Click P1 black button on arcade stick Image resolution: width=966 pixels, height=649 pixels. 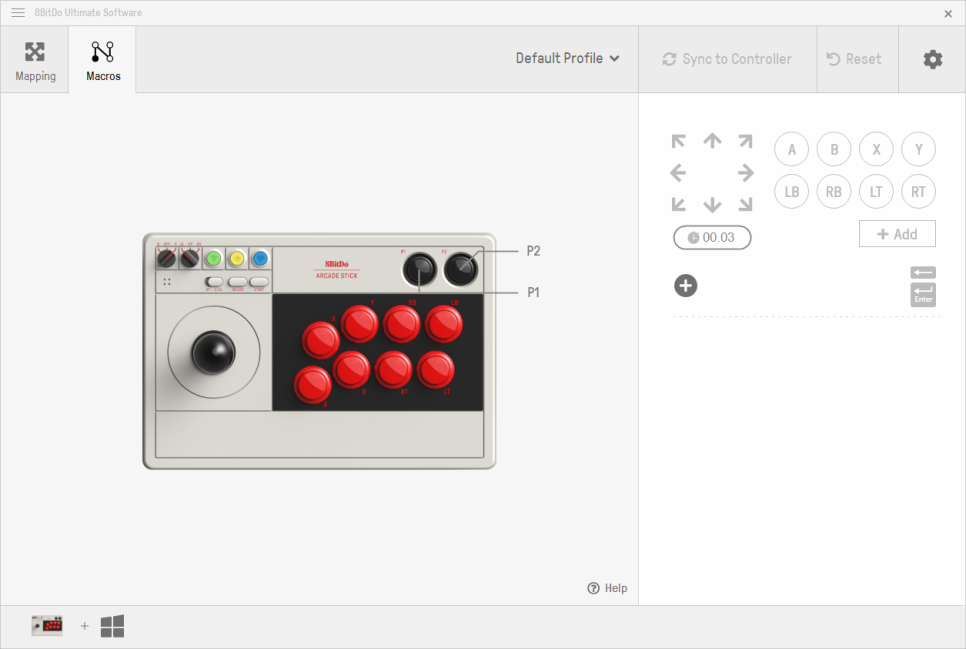(420, 269)
